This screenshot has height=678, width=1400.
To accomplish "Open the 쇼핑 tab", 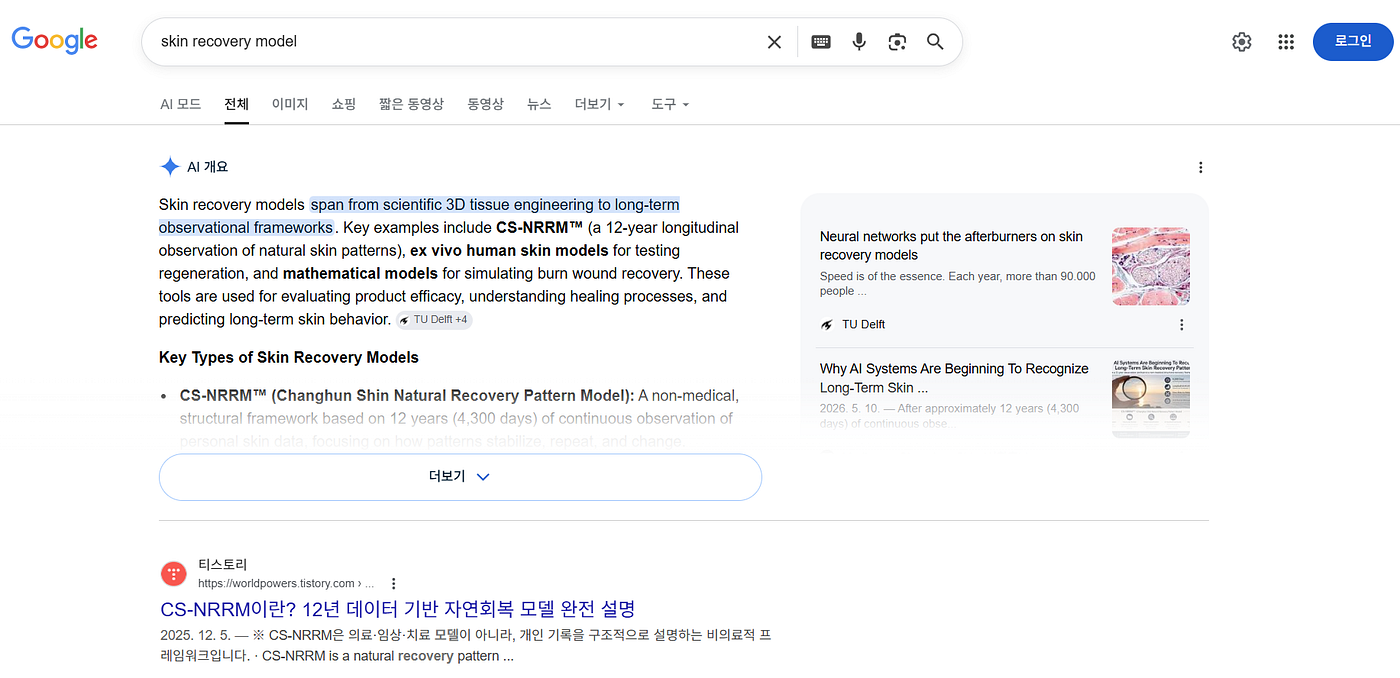I will point(343,104).
